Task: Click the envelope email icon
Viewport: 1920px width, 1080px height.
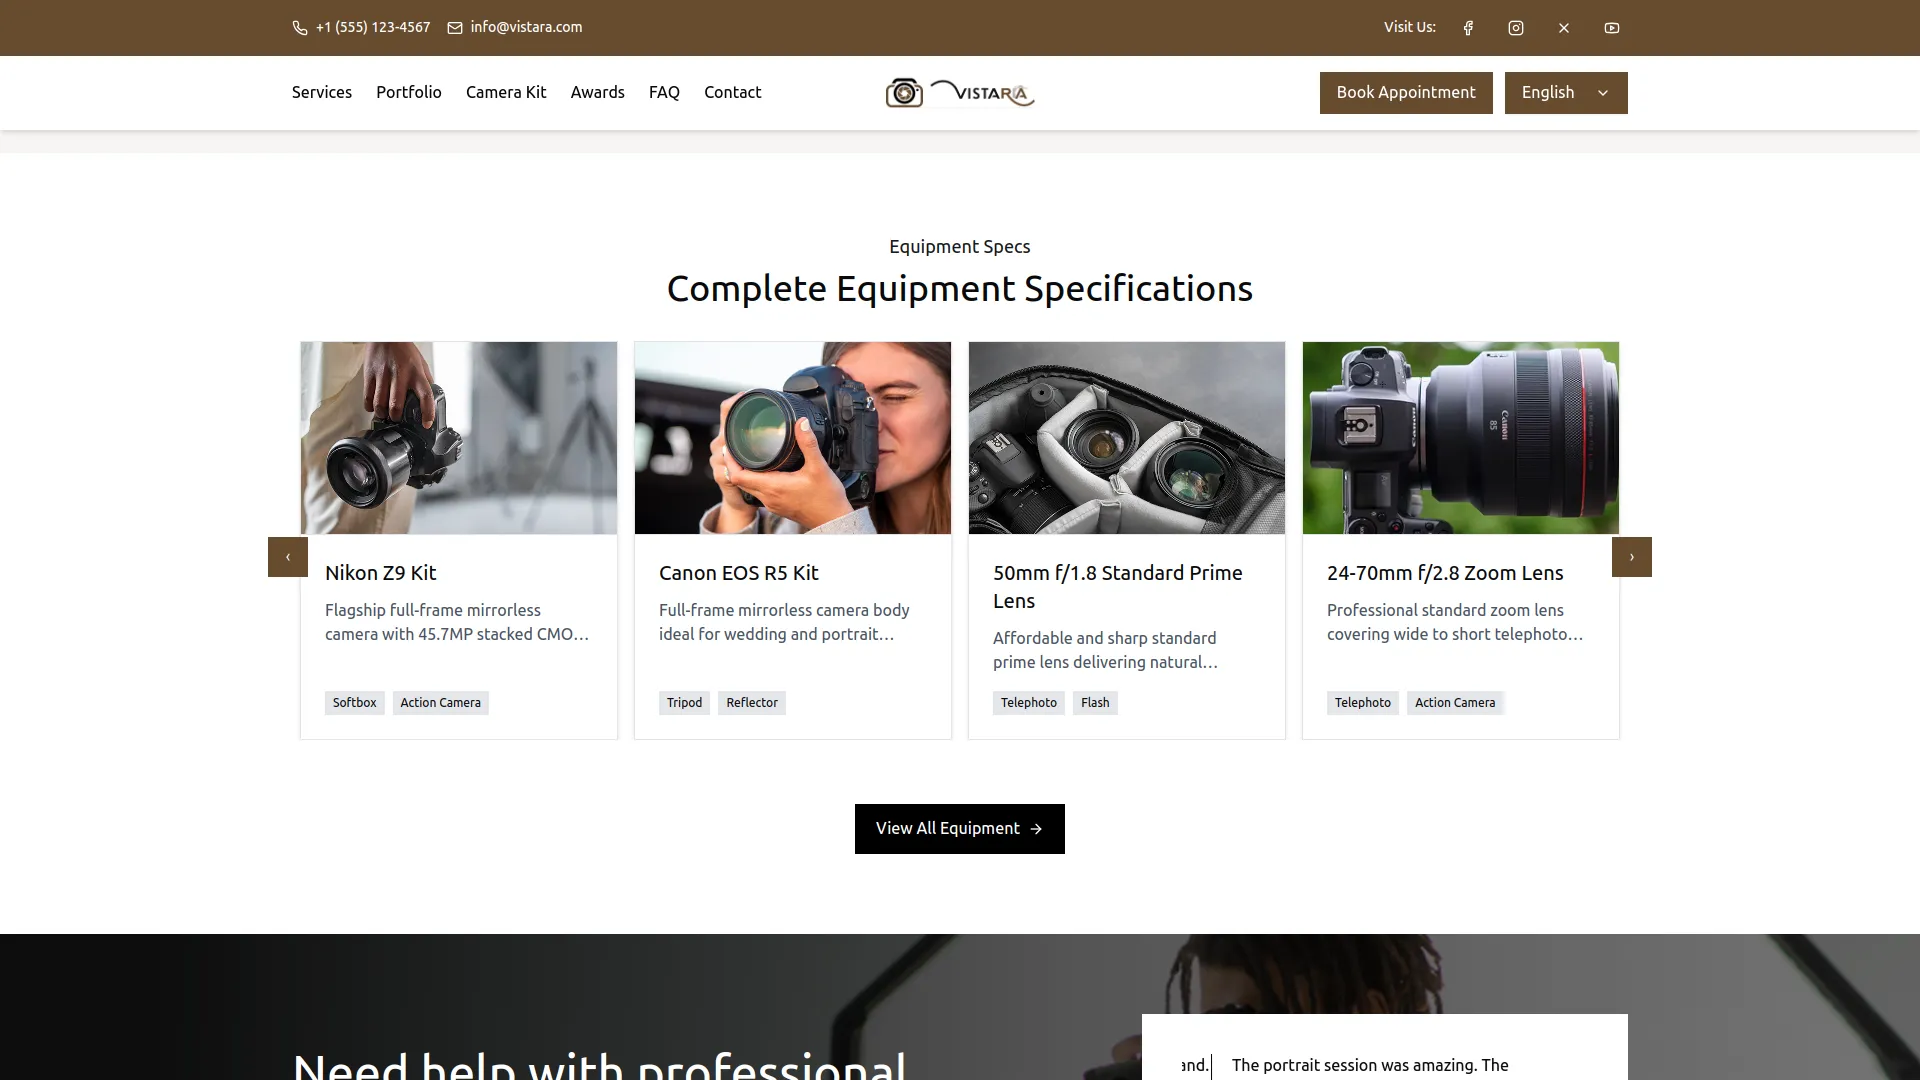Action: pos(455,28)
